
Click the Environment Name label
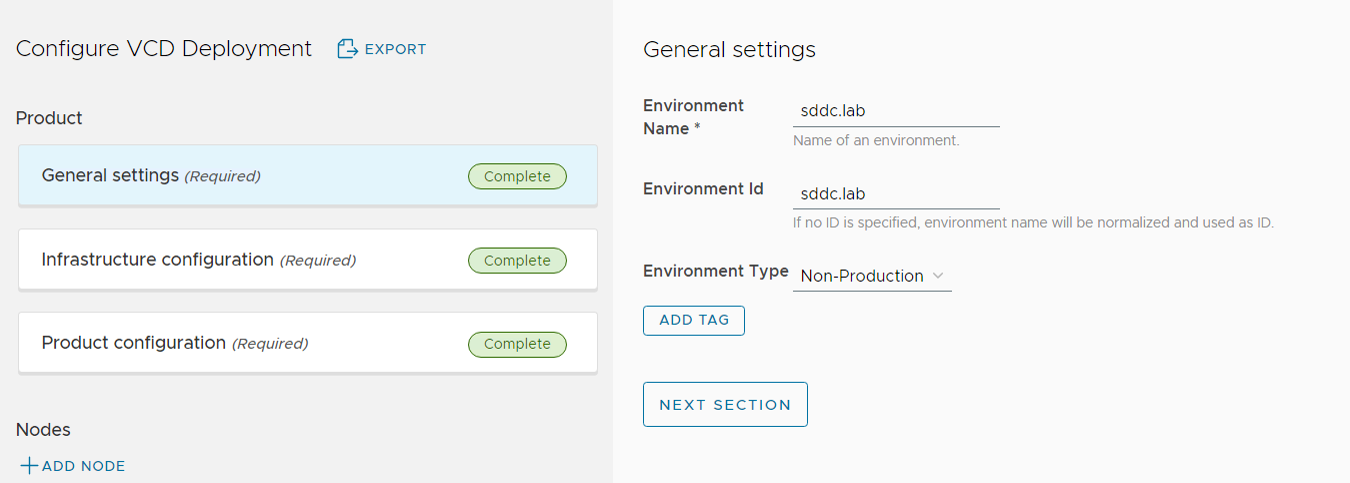693,117
